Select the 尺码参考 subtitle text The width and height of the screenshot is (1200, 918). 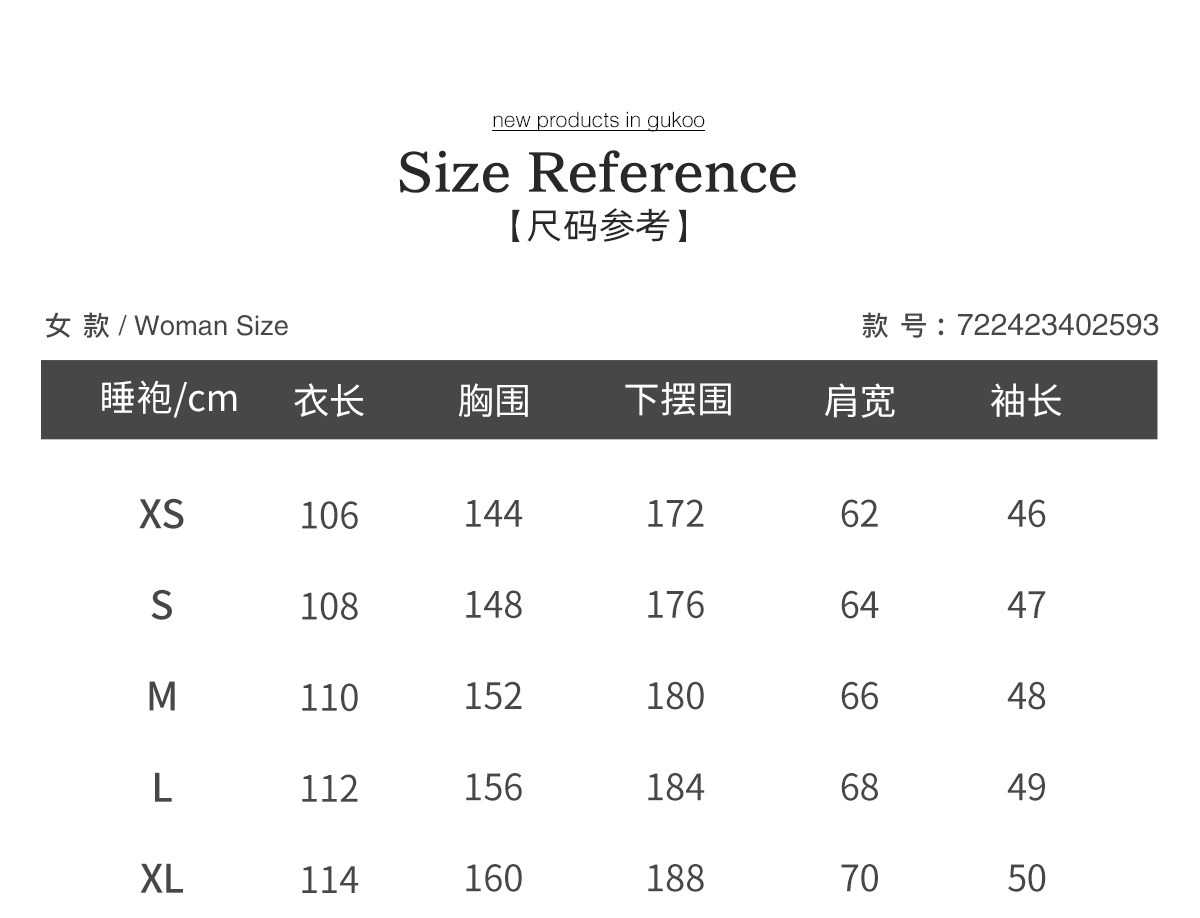pyautogui.click(x=598, y=226)
